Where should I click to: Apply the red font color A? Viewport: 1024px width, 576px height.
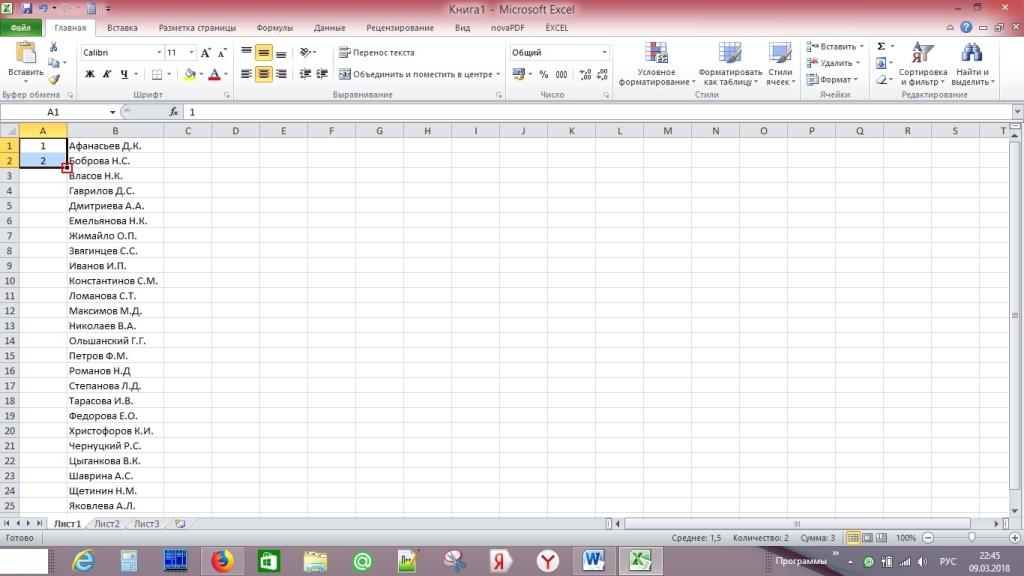pyautogui.click(x=214, y=74)
